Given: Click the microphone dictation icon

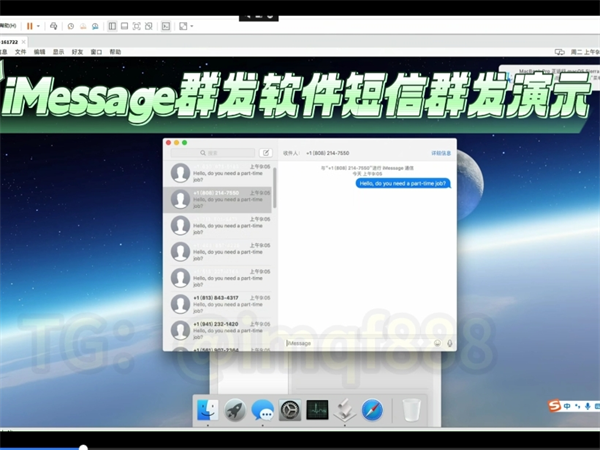Looking at the screenshot, I should 449,343.
